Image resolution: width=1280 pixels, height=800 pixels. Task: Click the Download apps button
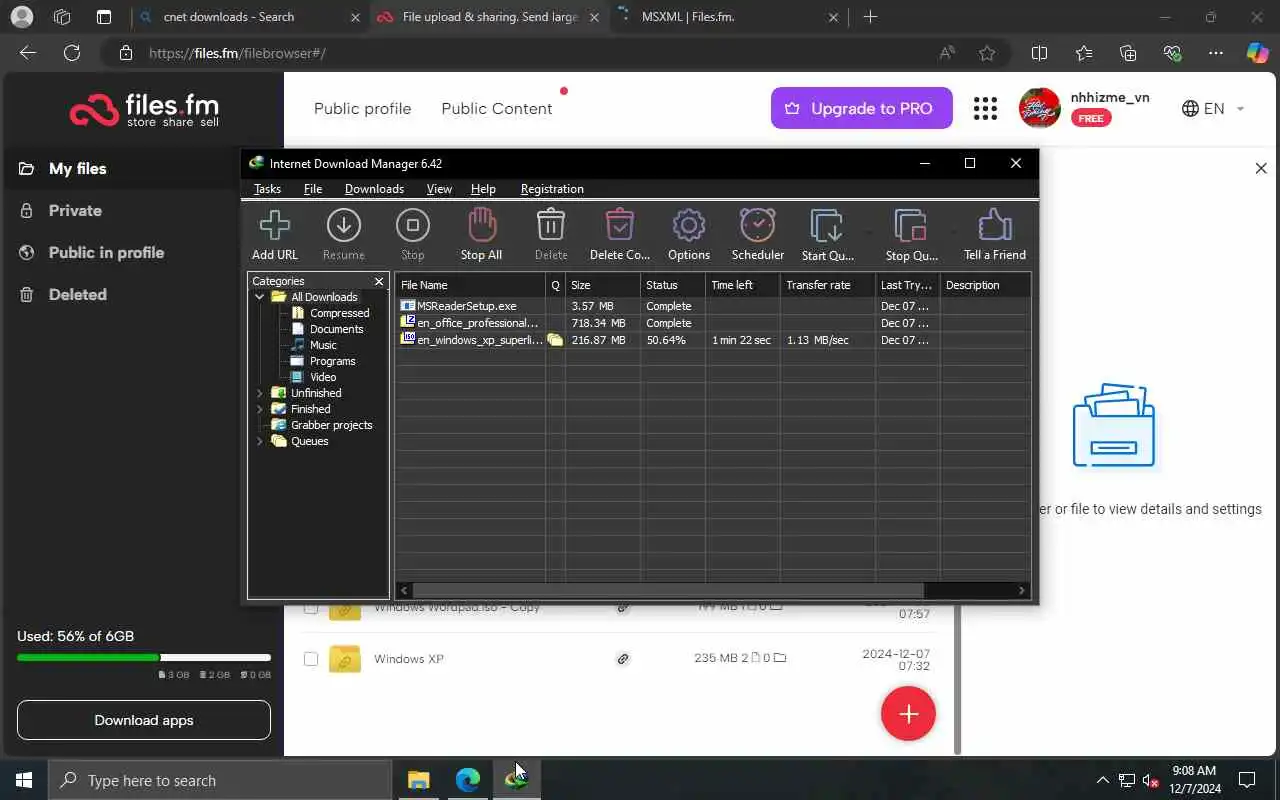click(x=144, y=720)
